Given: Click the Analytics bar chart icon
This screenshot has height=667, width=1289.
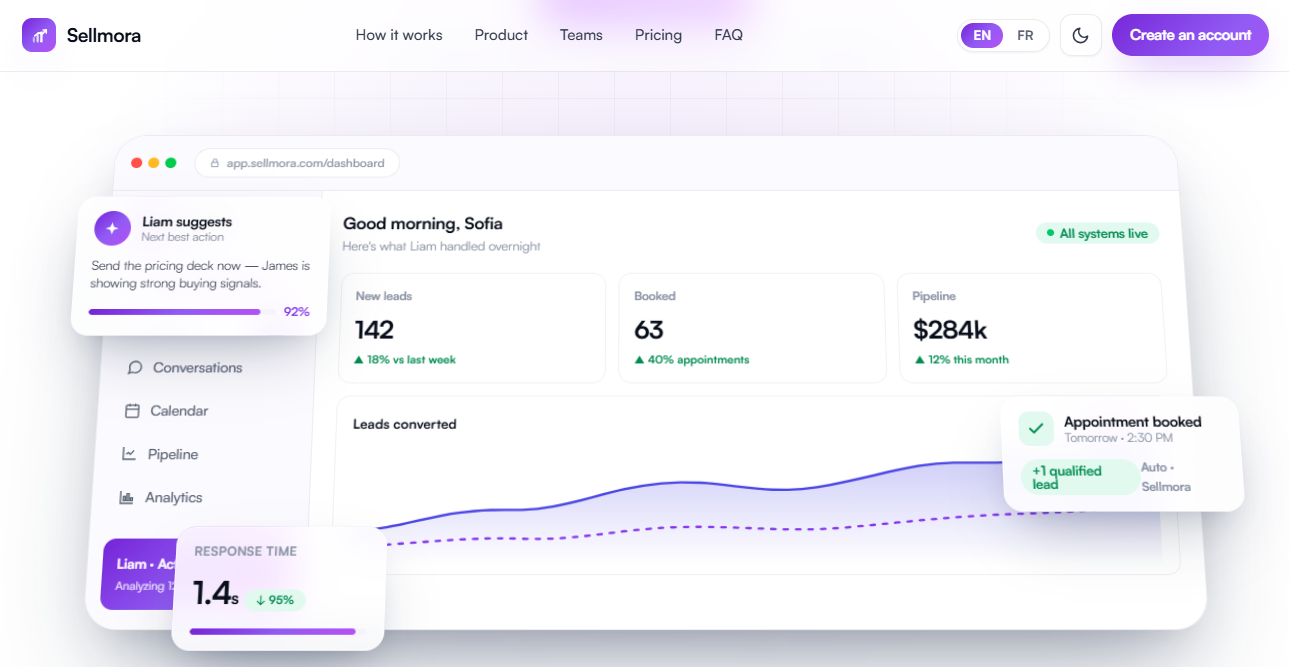Looking at the screenshot, I should pos(127,497).
